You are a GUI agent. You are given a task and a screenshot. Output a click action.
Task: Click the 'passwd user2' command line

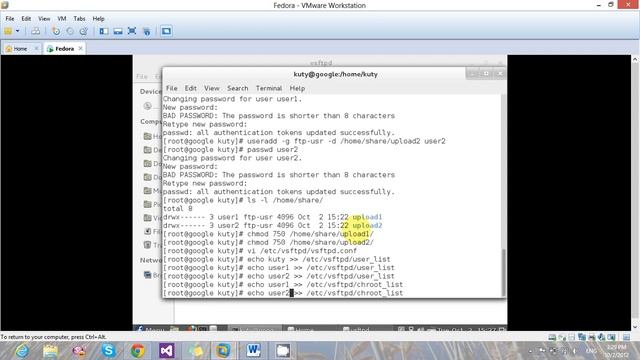[x=231, y=149]
